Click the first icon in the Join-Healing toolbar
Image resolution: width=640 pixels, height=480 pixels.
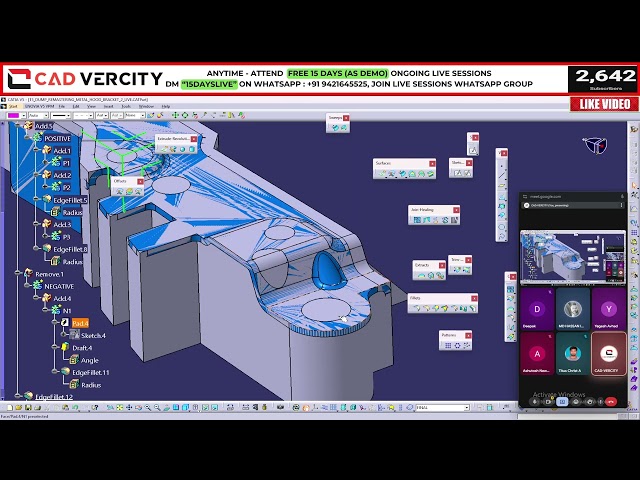pos(417,220)
